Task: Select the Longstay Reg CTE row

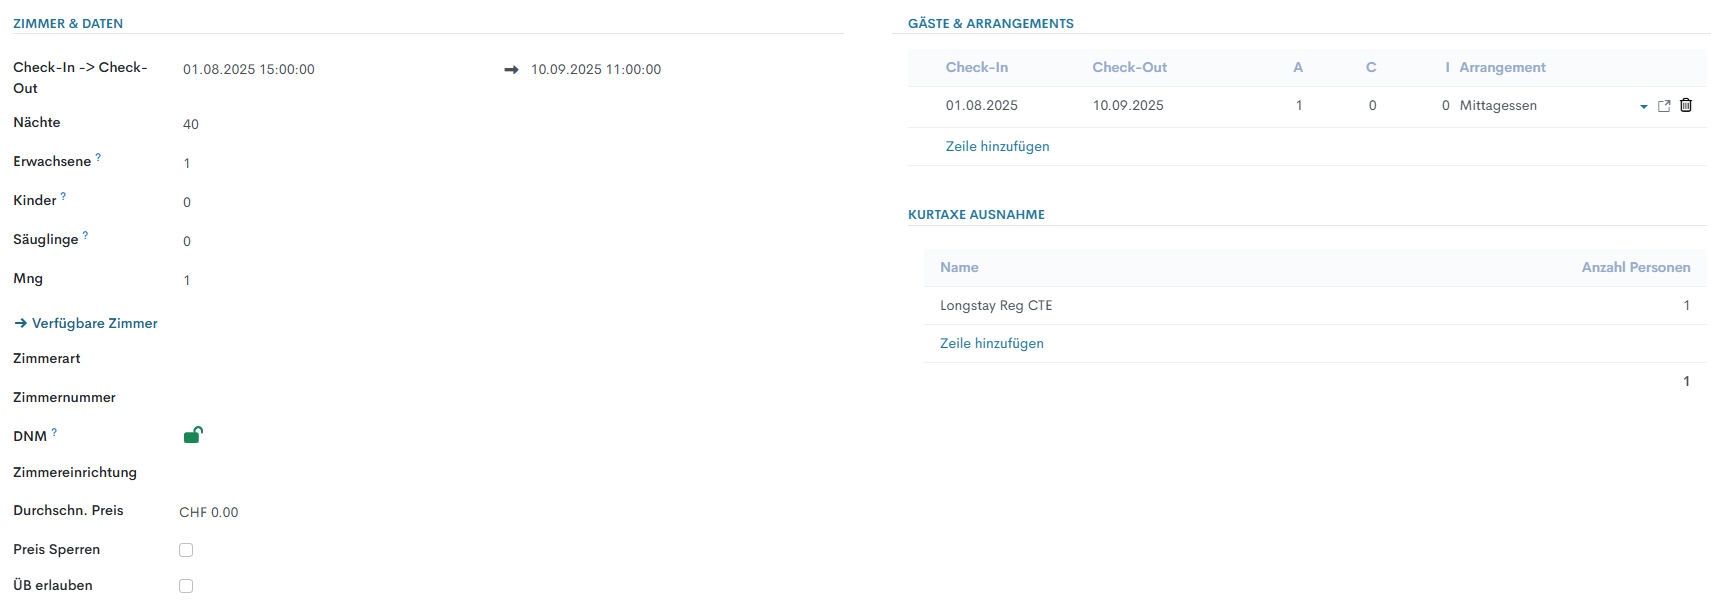Action: click(x=996, y=306)
